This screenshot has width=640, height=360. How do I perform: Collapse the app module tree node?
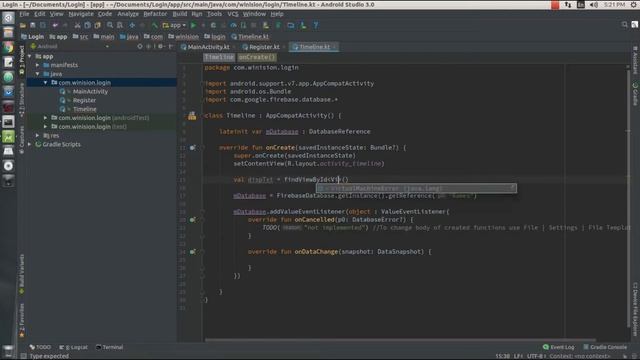coord(30,56)
